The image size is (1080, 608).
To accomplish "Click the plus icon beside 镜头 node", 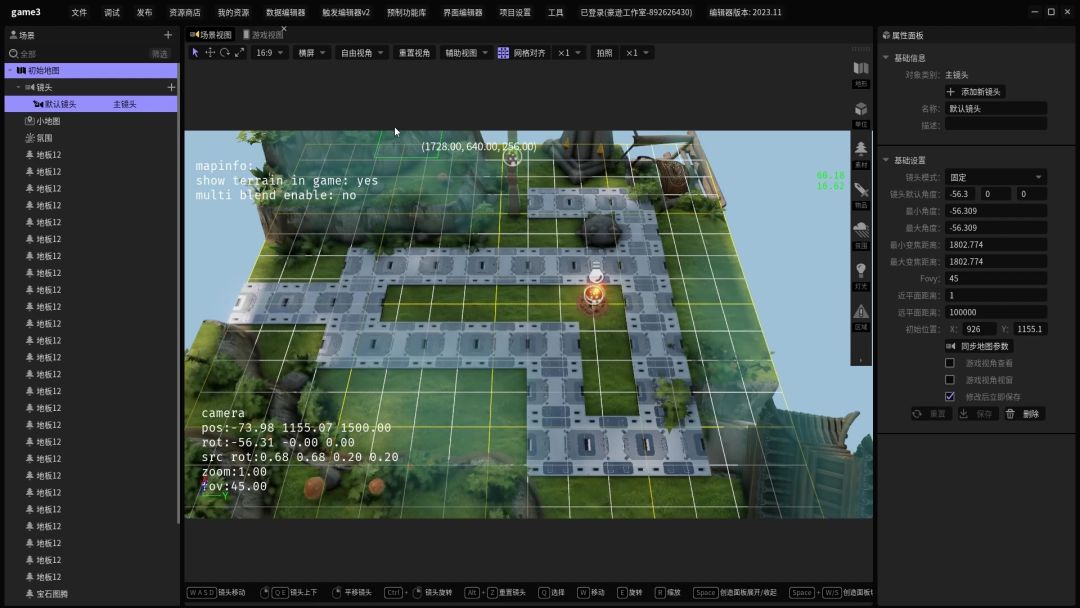I will pos(171,87).
